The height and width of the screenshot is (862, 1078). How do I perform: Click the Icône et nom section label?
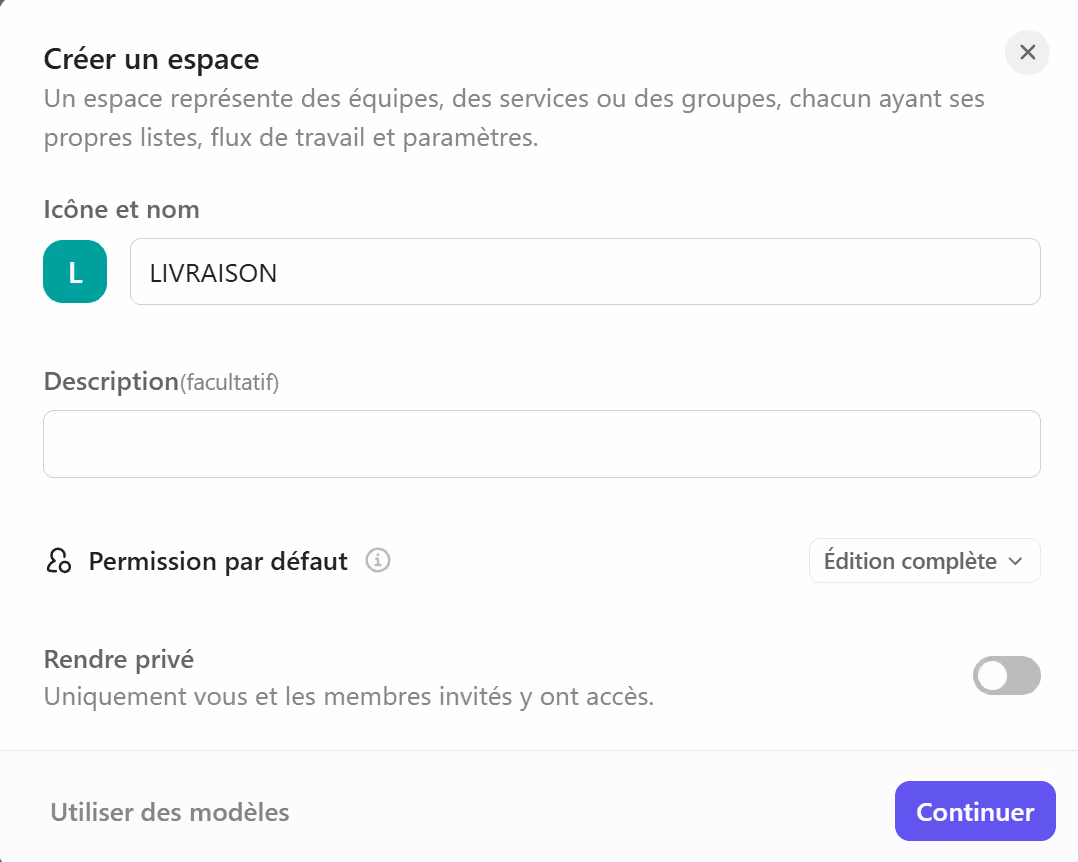click(x=121, y=209)
